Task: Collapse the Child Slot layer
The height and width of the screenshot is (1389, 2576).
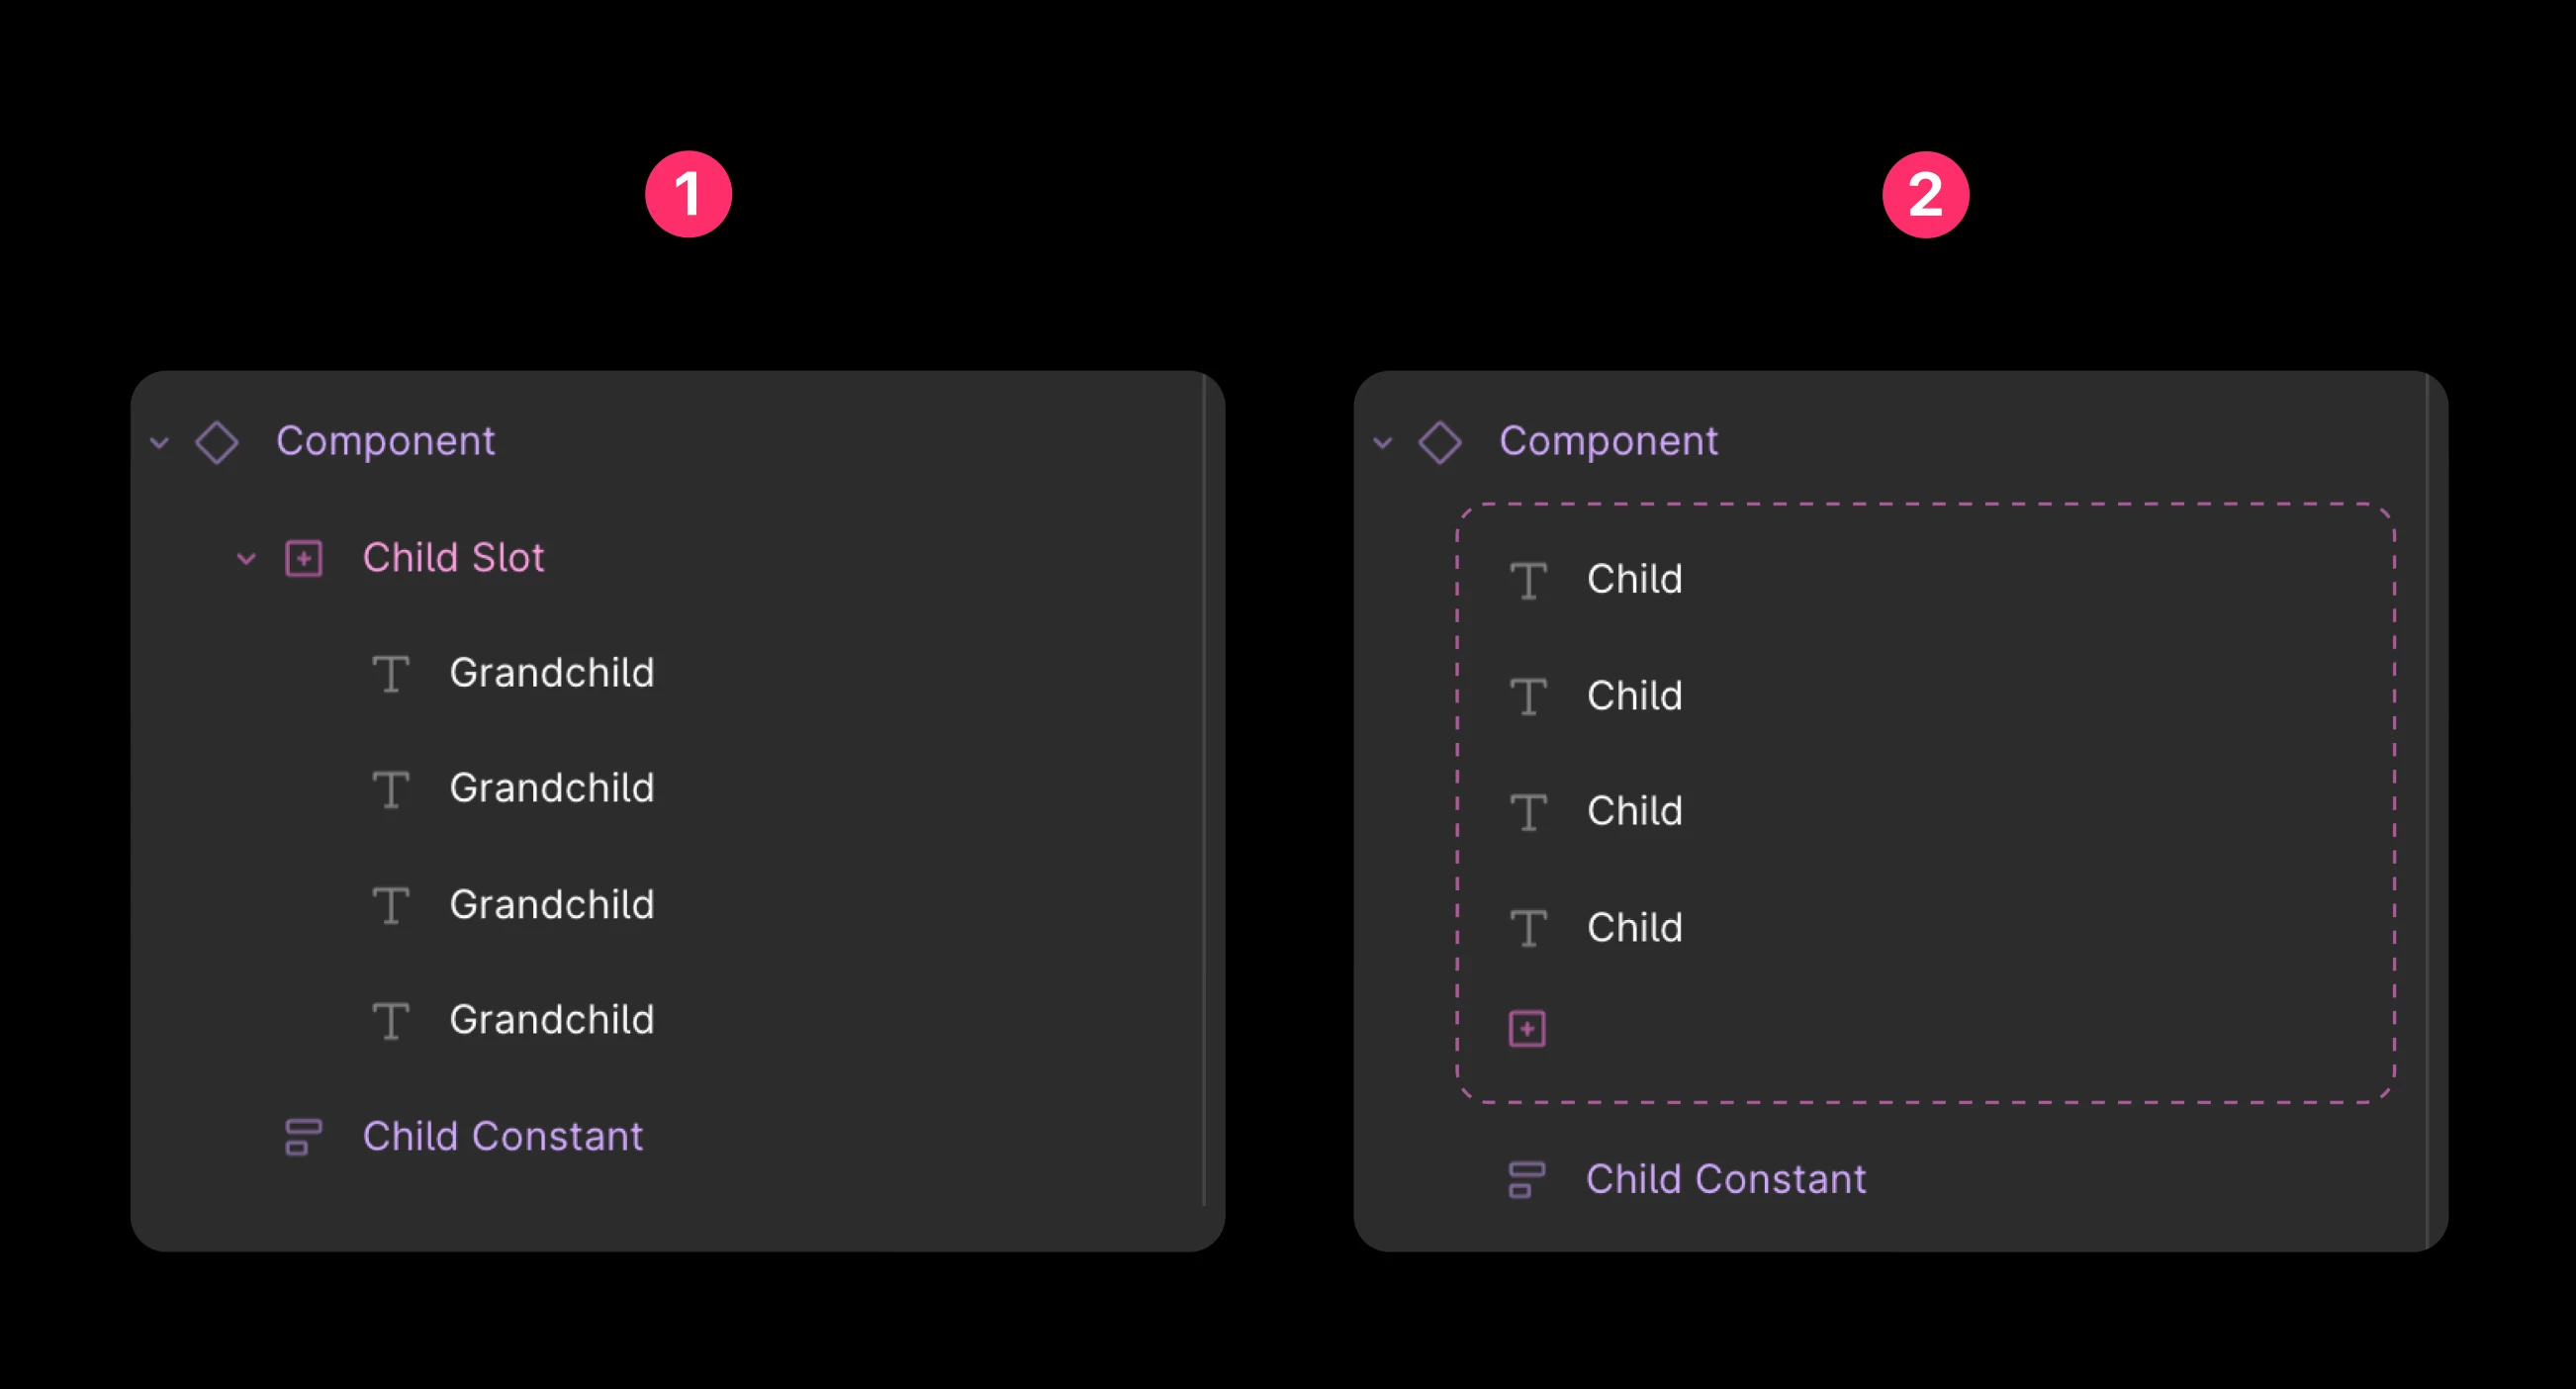Action: [x=246, y=558]
